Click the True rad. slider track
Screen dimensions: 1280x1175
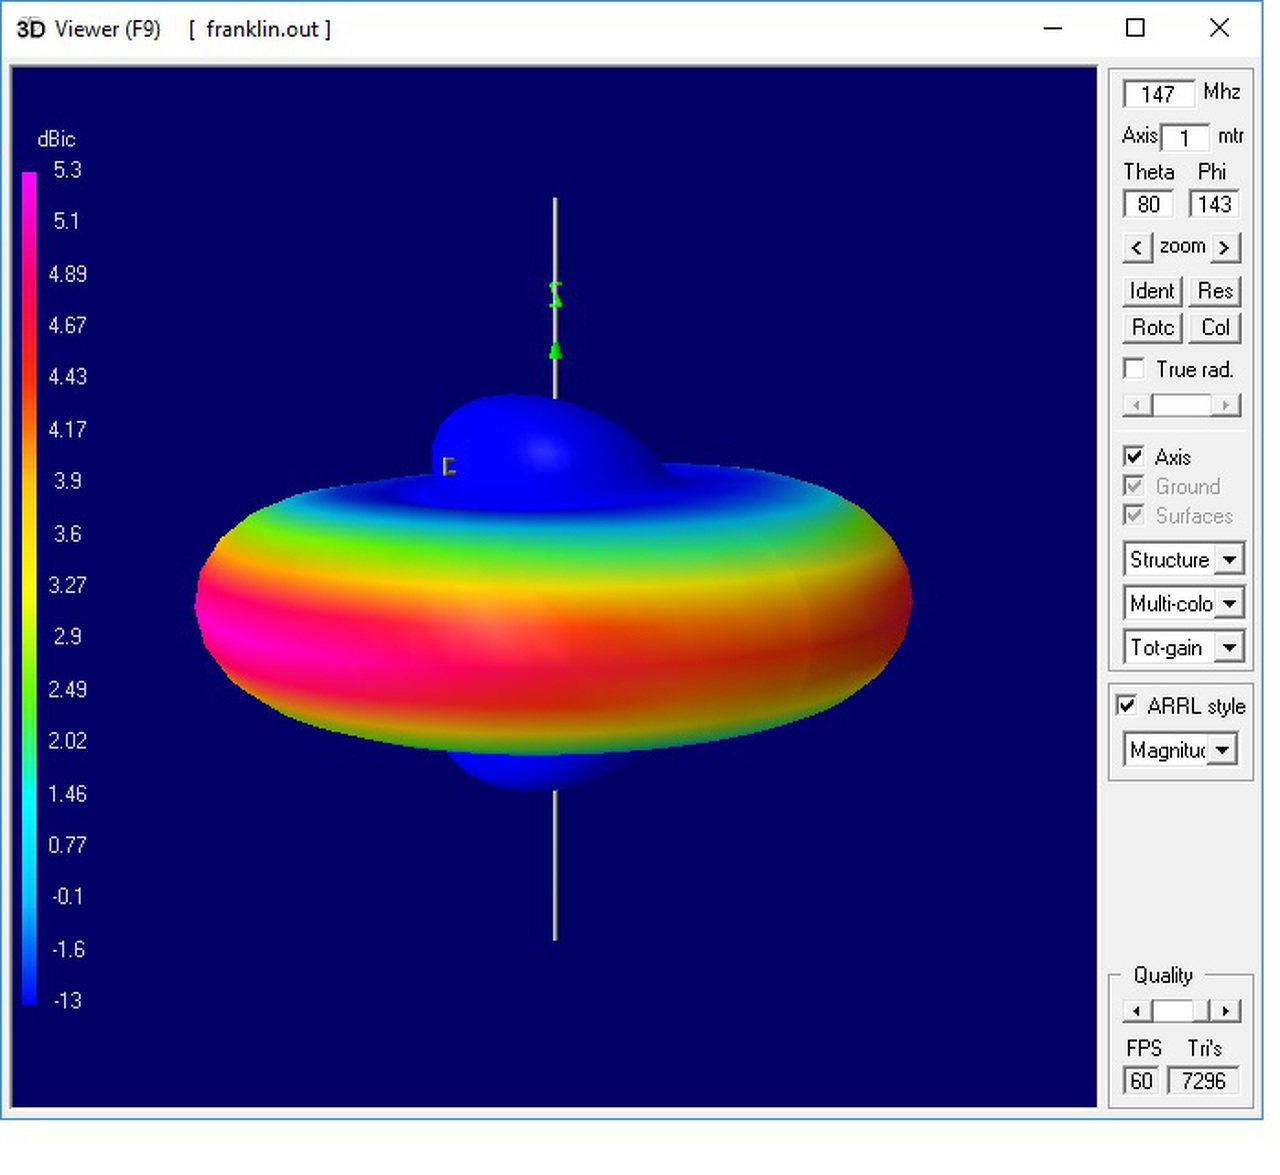[1182, 405]
